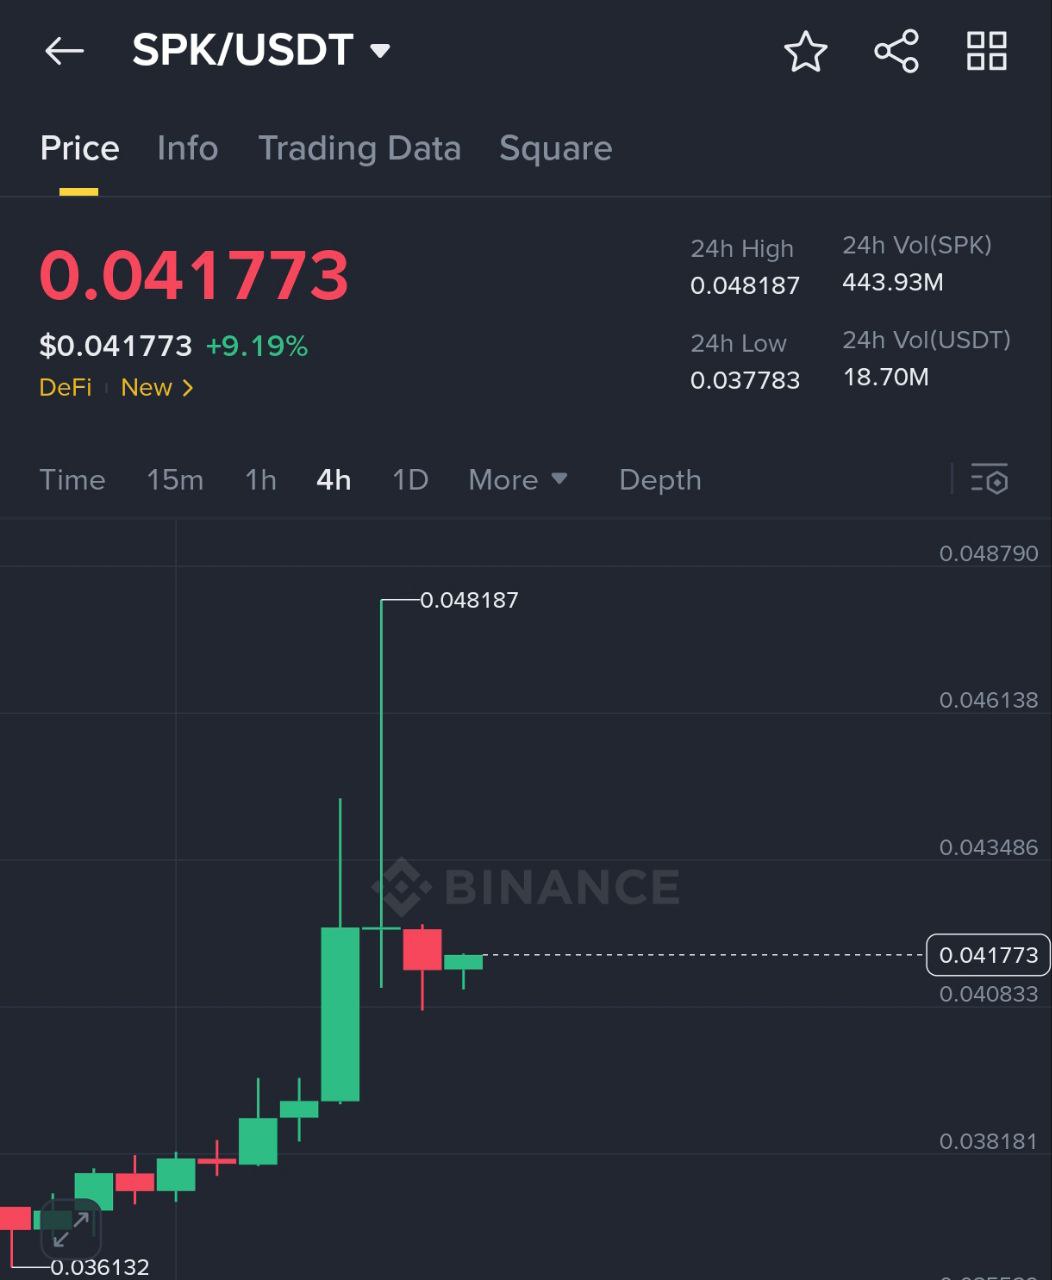Select the 4h chart interval
The height and width of the screenshot is (1280, 1052).
333,480
